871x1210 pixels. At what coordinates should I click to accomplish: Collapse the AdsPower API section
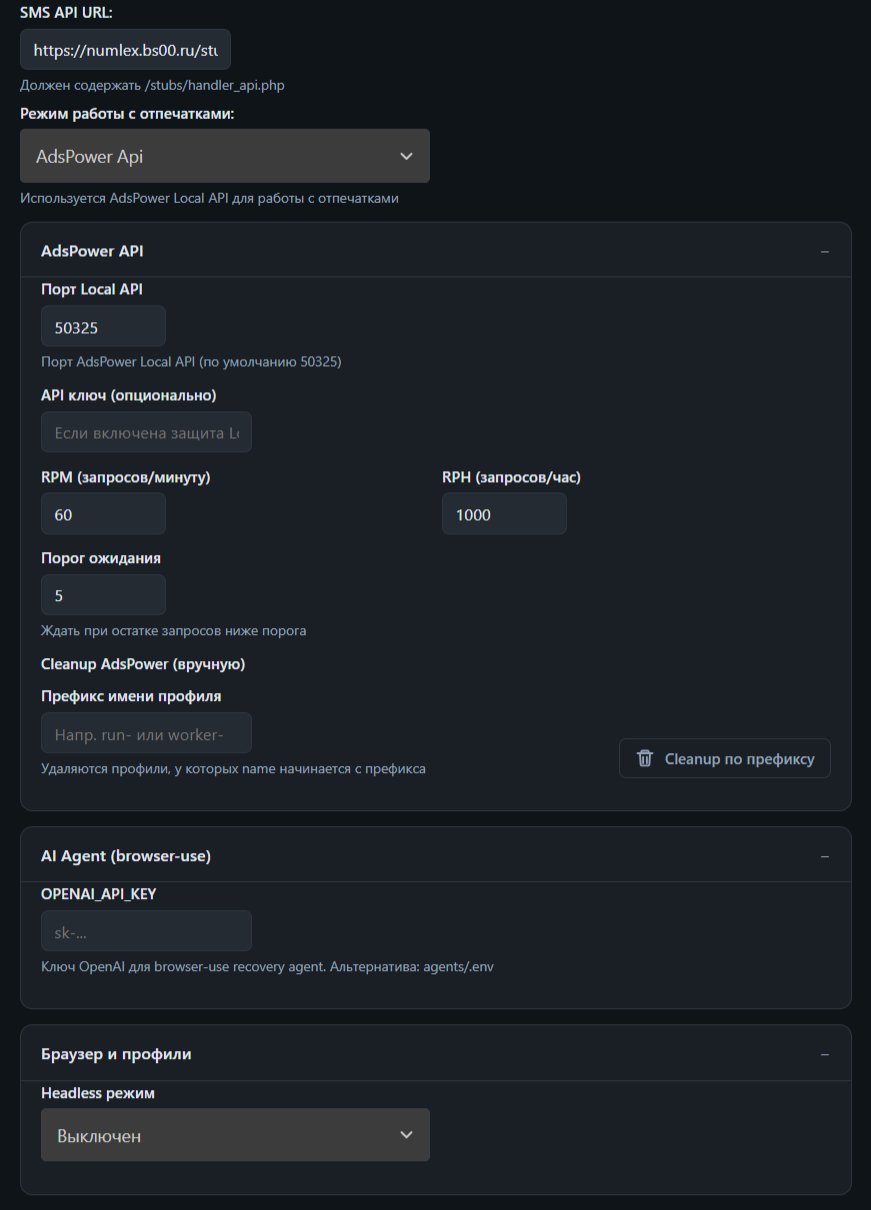click(825, 251)
